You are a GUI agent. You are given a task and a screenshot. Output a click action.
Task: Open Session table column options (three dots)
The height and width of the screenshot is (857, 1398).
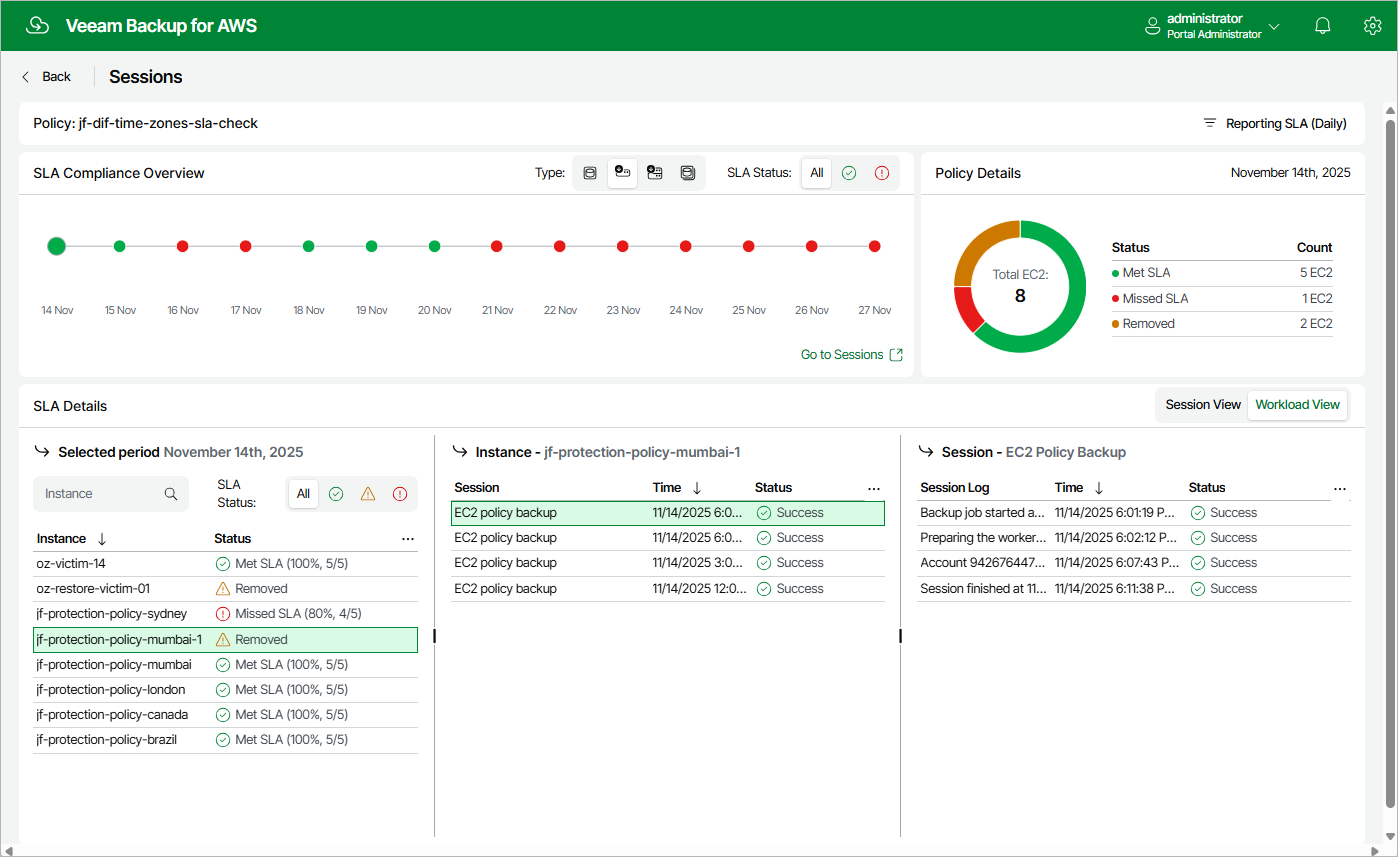[x=874, y=489]
